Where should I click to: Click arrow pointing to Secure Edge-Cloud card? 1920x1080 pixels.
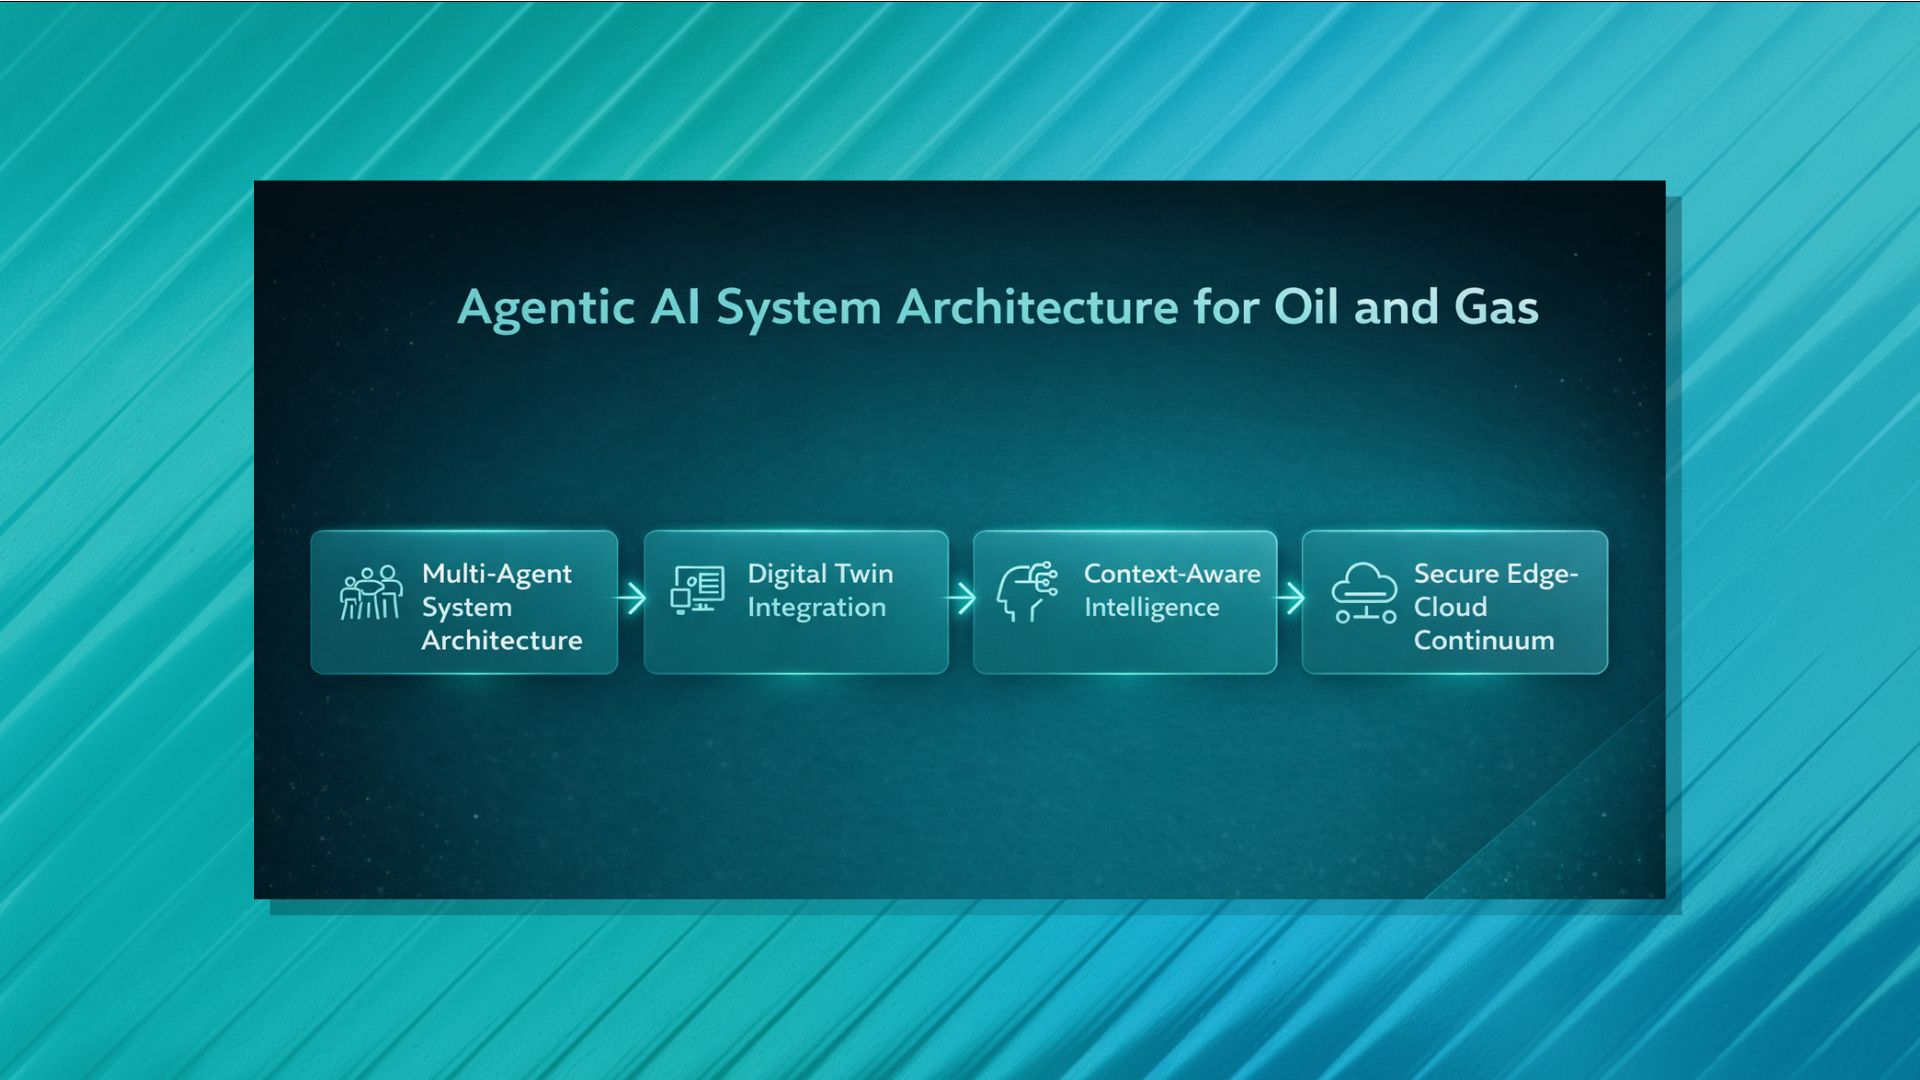tap(1290, 599)
